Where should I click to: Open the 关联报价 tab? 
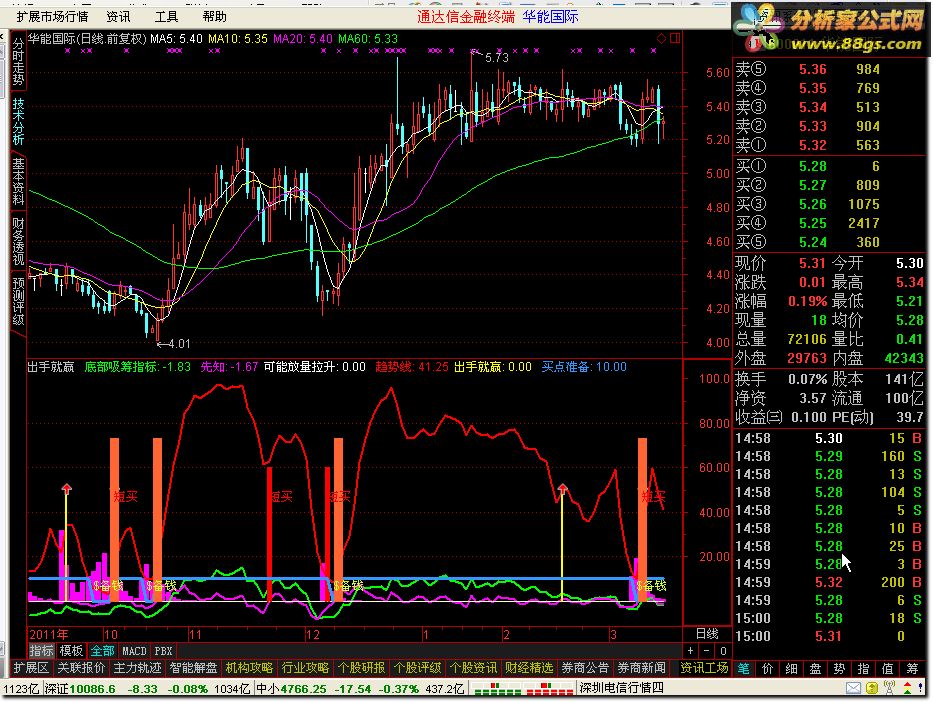tap(81, 668)
